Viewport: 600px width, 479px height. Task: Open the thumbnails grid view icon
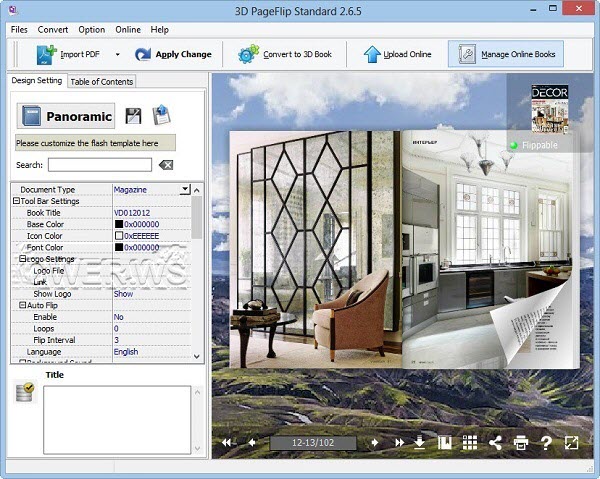(469, 442)
